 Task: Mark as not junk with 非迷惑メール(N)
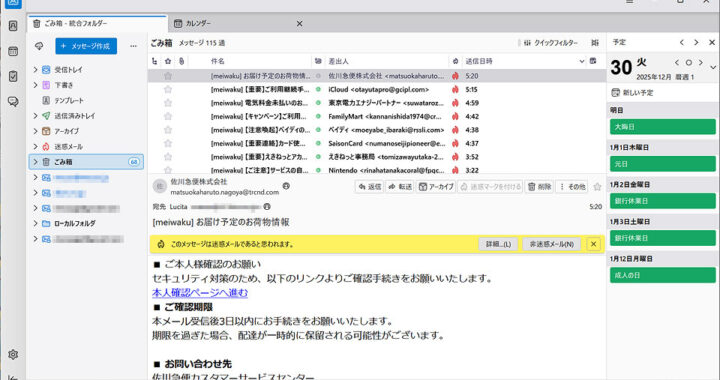coord(551,244)
